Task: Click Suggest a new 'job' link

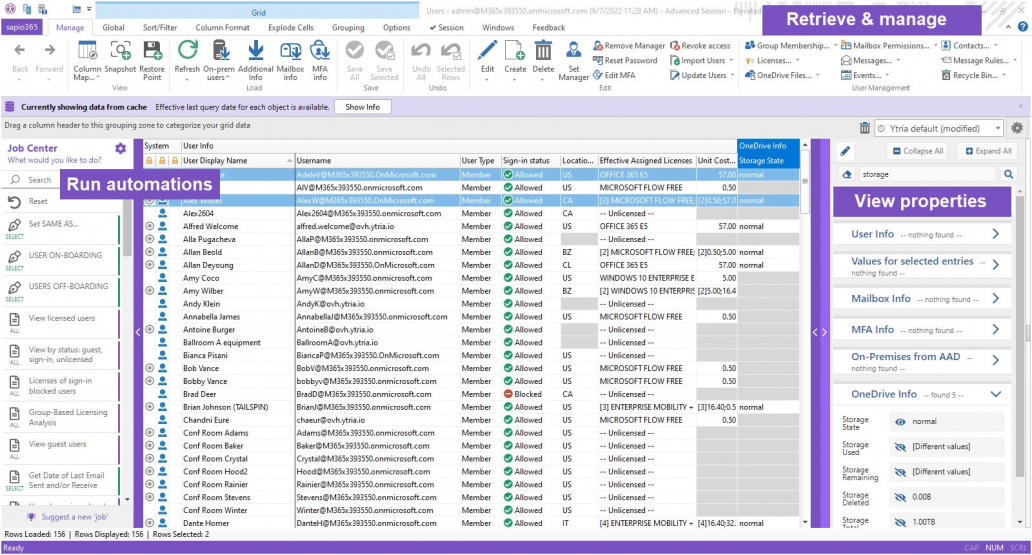Action: (66, 517)
